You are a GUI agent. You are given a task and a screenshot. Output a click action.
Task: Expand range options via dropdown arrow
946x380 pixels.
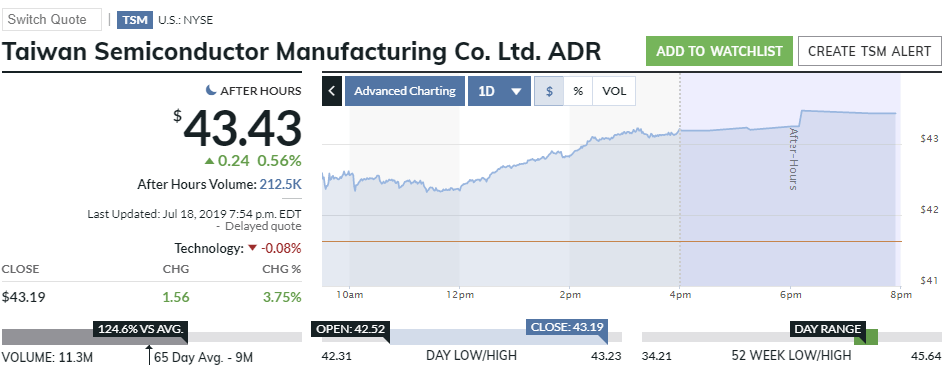516,92
